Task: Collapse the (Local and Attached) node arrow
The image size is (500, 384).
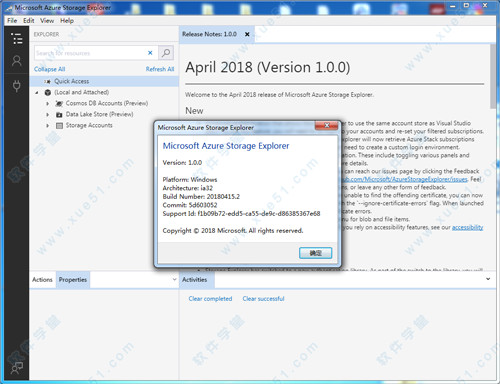Action: click(37, 93)
